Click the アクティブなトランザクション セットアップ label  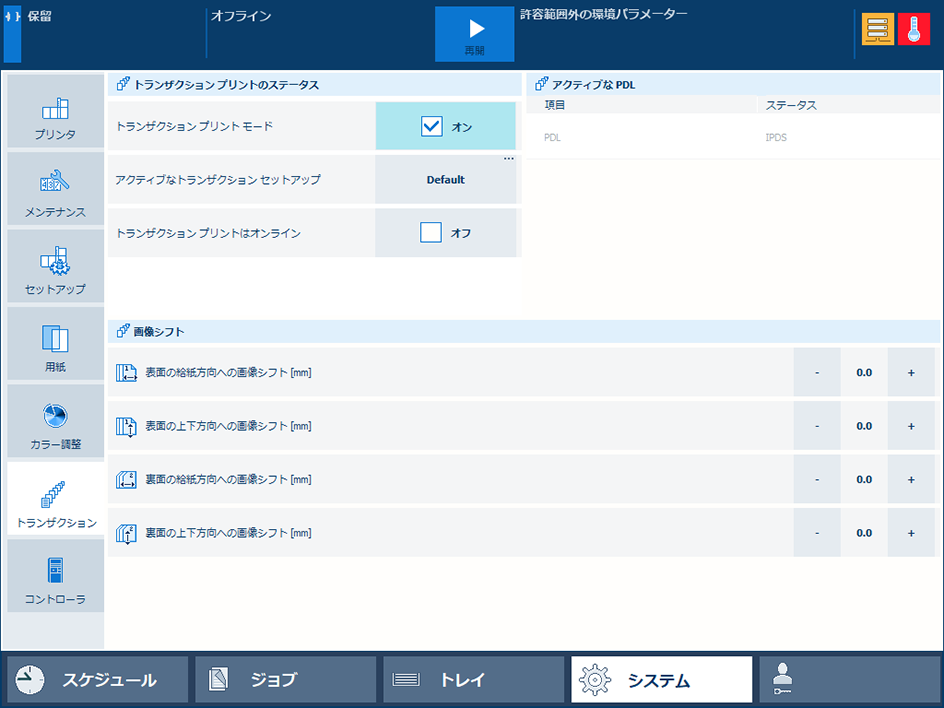pyautogui.click(x=218, y=179)
